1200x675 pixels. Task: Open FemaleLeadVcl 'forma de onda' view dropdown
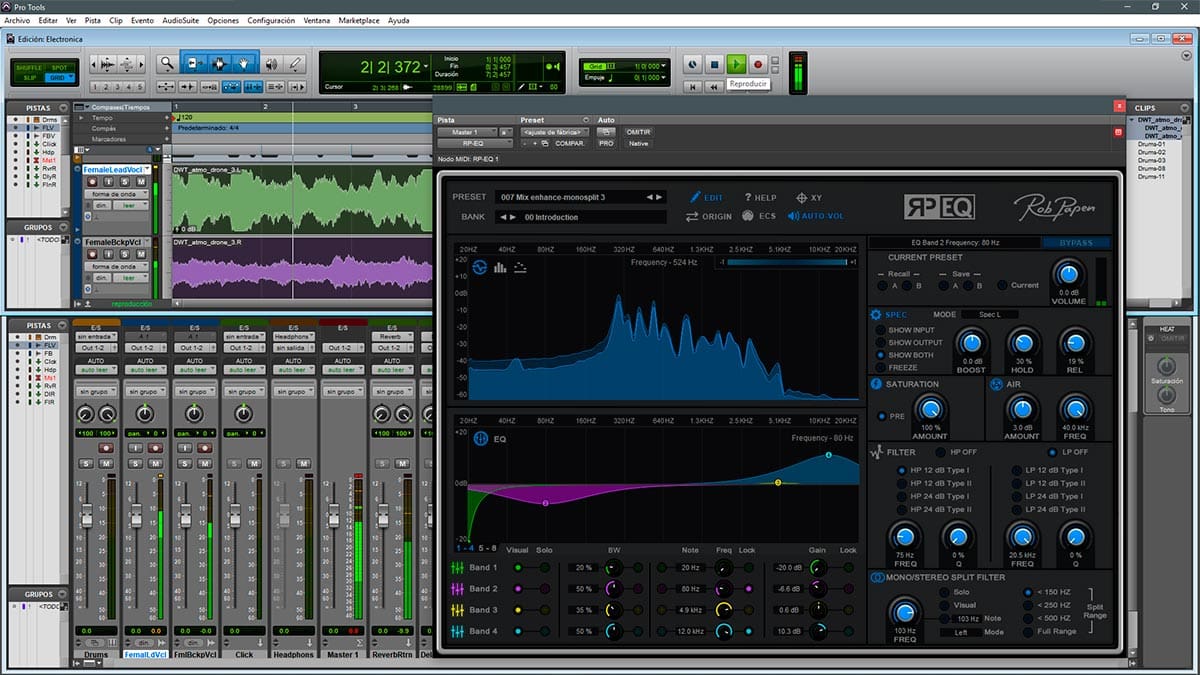click(x=115, y=194)
